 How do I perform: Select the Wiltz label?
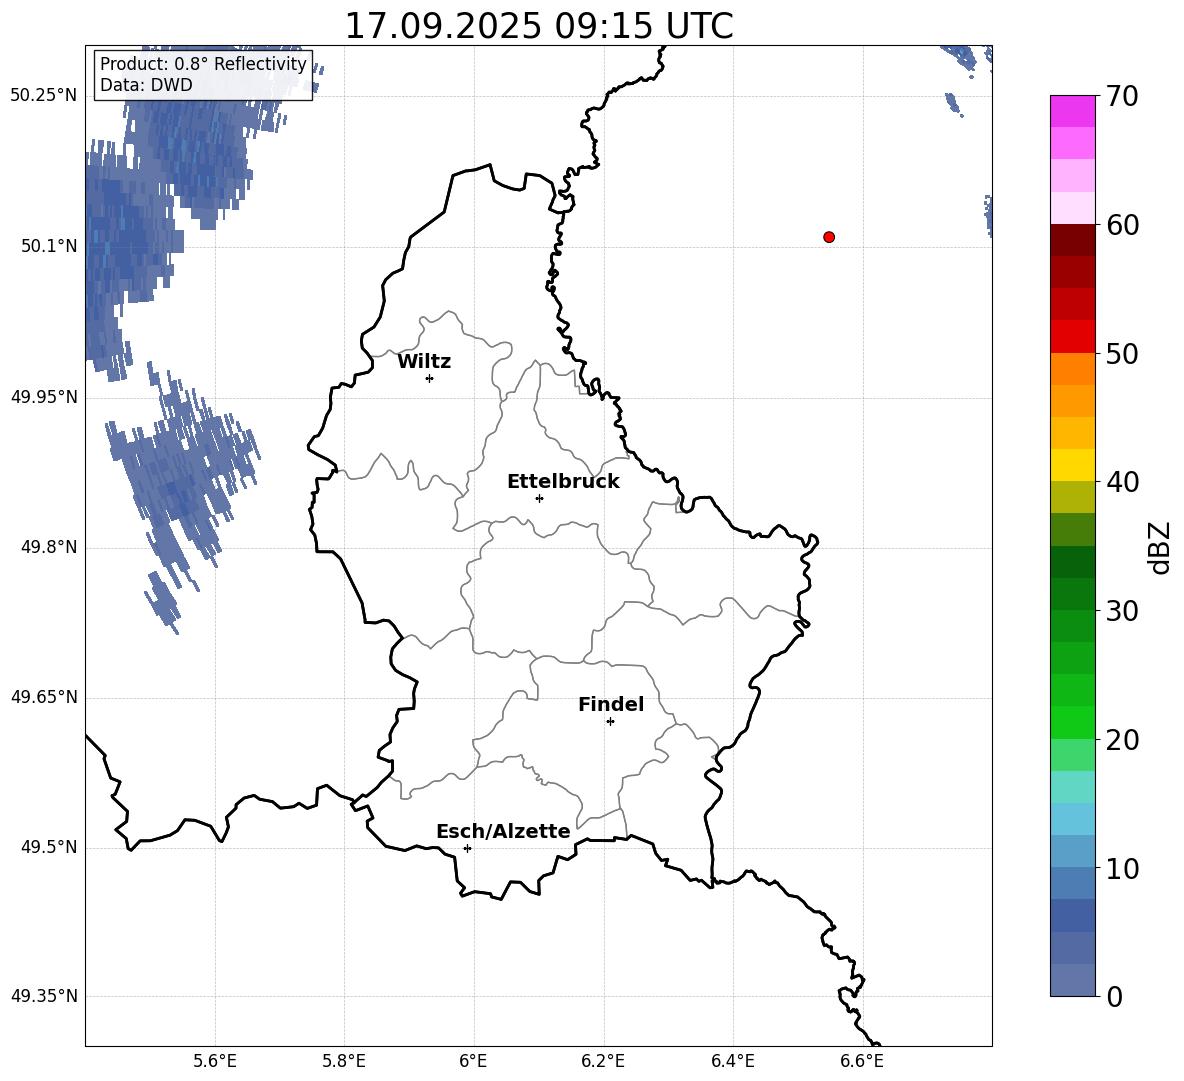[424, 362]
